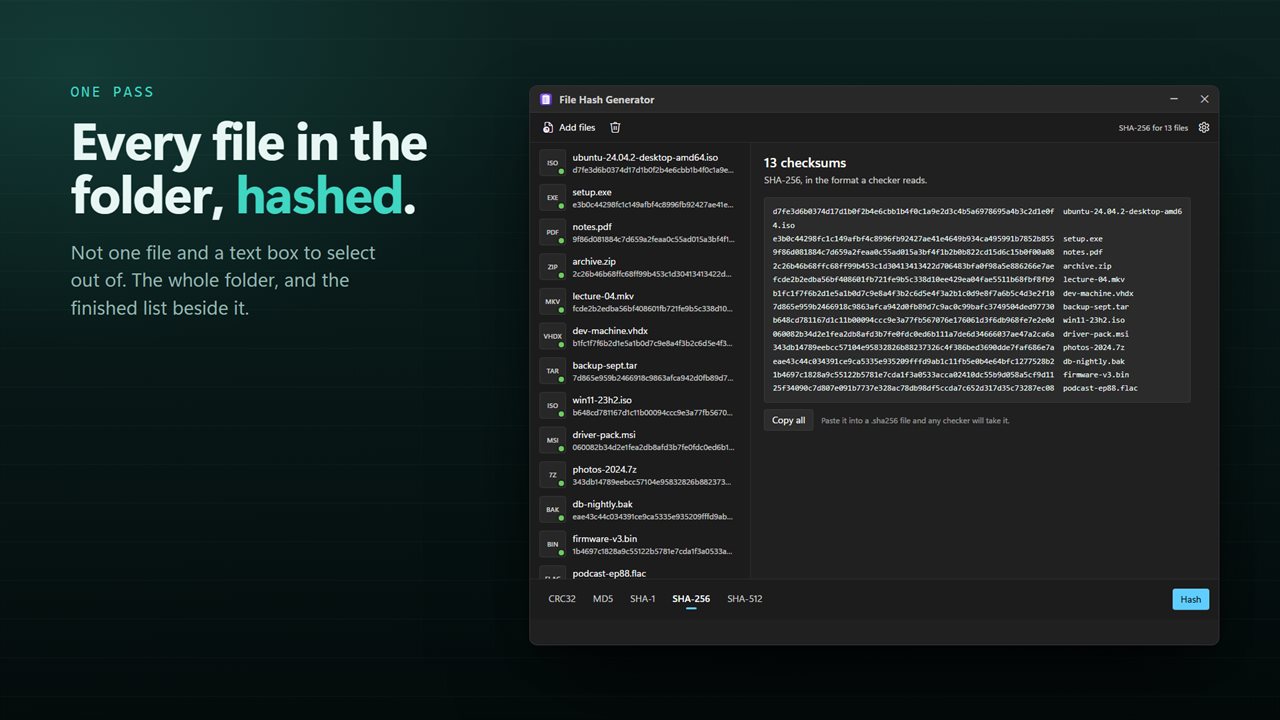Screen dimensions: 1280x720
Task: Select the MKV icon for lecture-04.mkv
Action: tap(552, 302)
